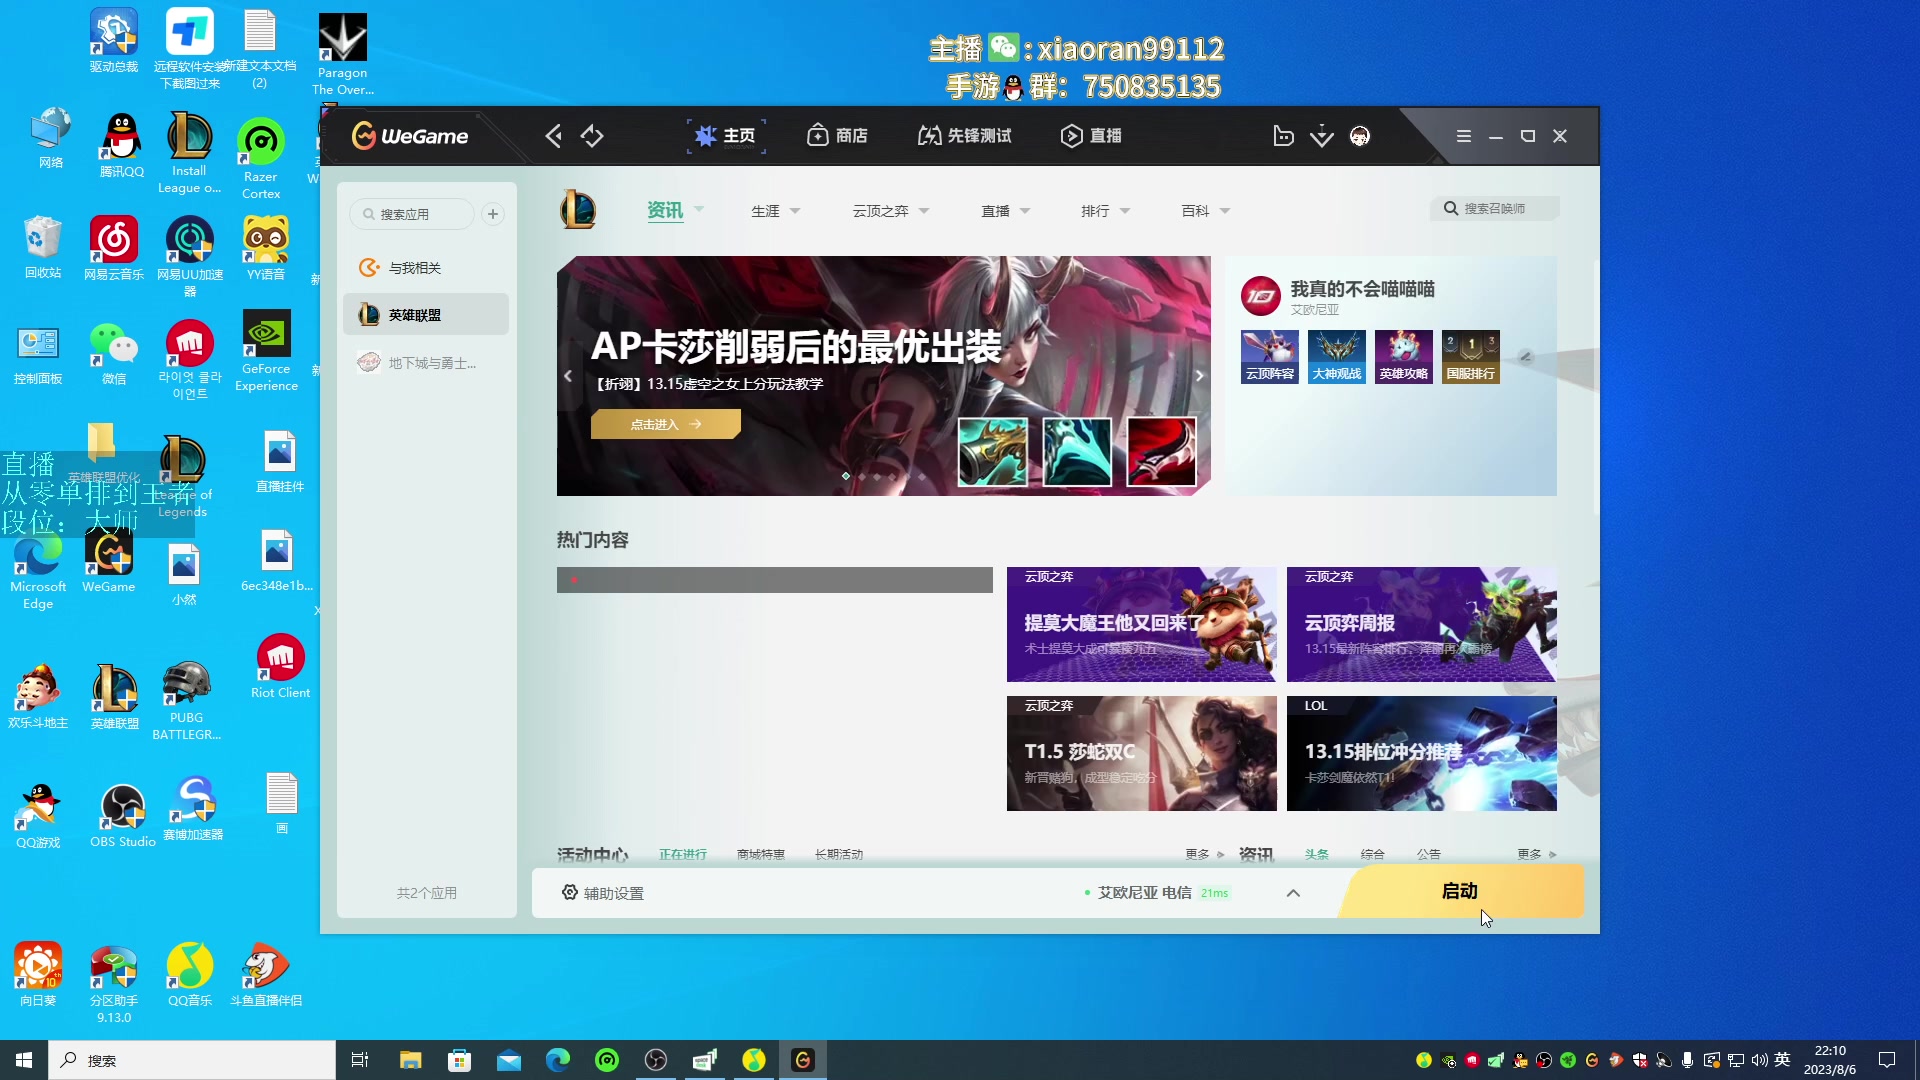The width and height of the screenshot is (1920, 1080).
Task: Click the summoner level avatar badge
Action: [x=1261, y=296]
